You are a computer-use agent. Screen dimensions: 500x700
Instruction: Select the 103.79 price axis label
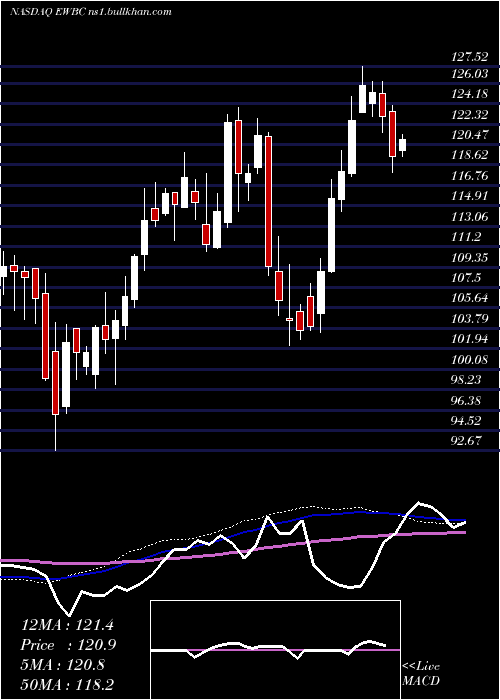pyautogui.click(x=469, y=318)
